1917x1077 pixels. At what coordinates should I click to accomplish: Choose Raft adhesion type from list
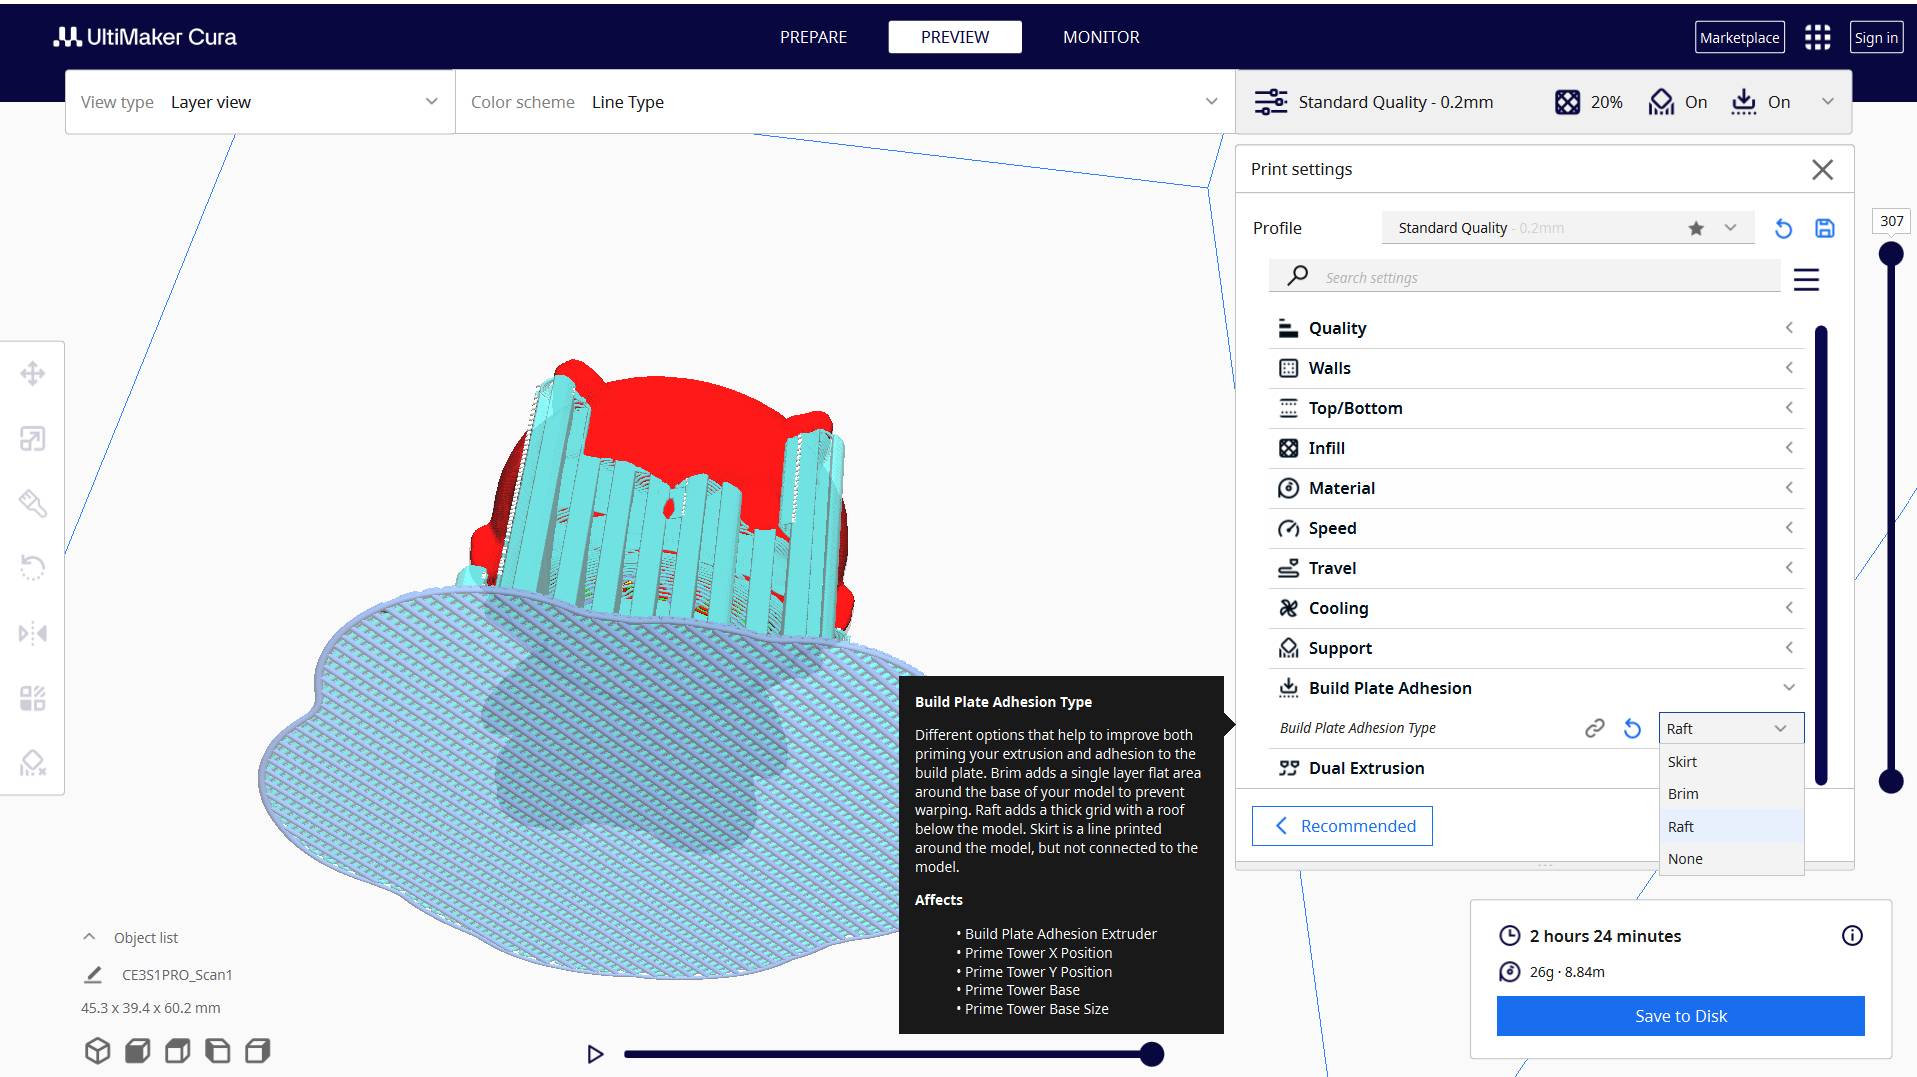coord(1731,827)
